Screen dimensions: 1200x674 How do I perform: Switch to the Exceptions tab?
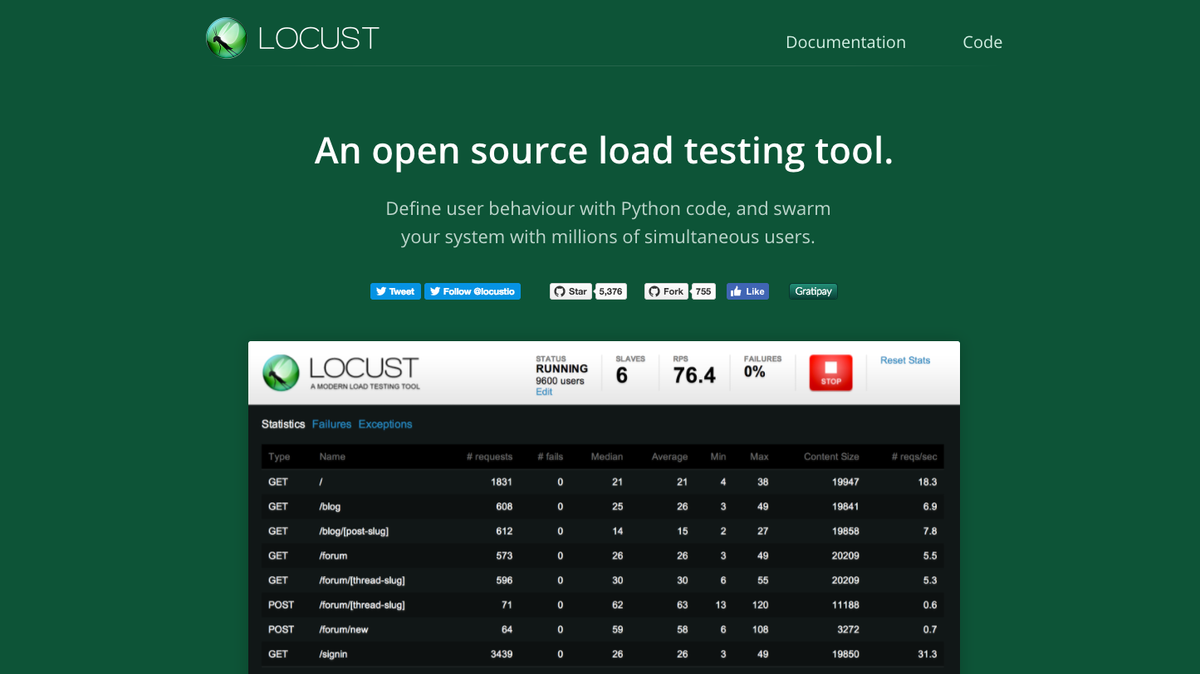[385, 424]
